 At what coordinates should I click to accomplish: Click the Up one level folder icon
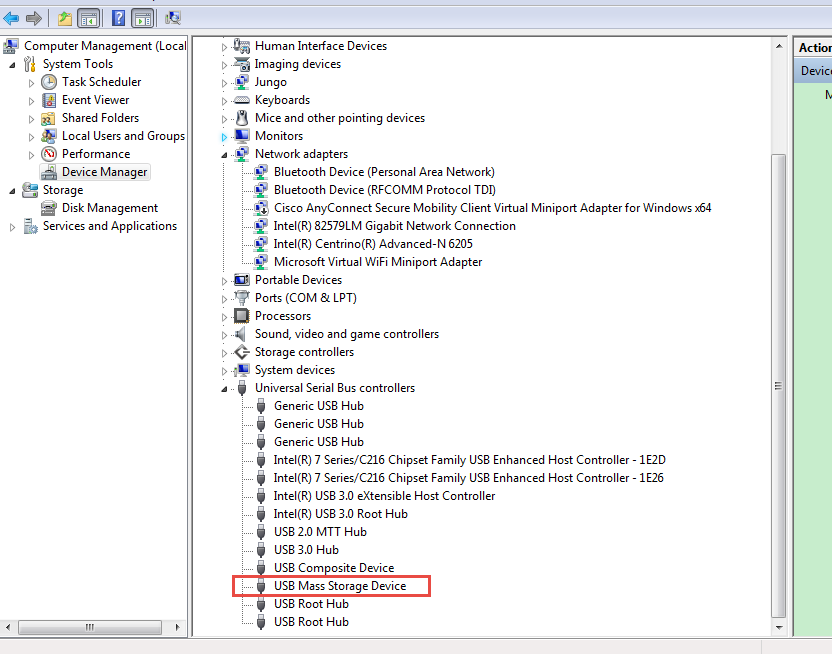(65, 19)
